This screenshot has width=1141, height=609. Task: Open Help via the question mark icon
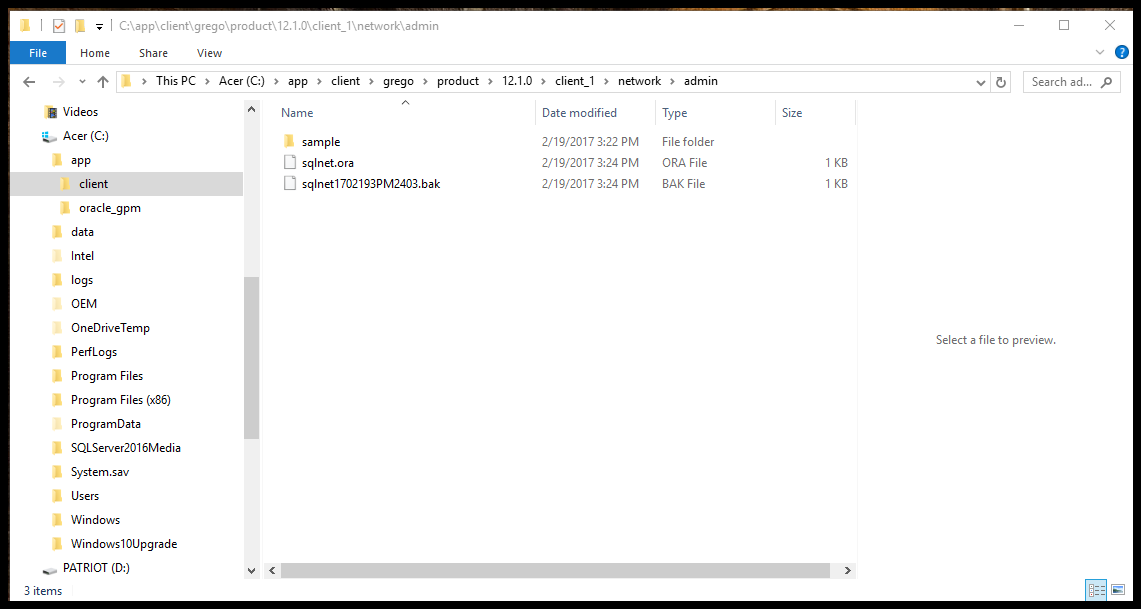coord(1122,52)
